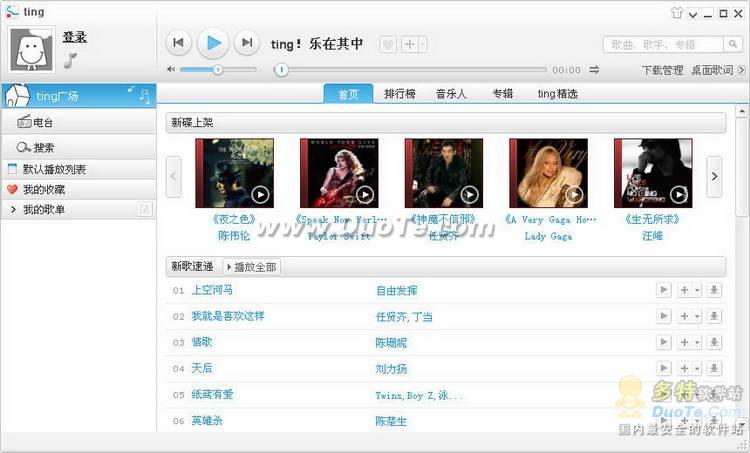This screenshot has width=750, height=453.
Task: Play song 03 情歌 with its play icon
Action: point(663,342)
